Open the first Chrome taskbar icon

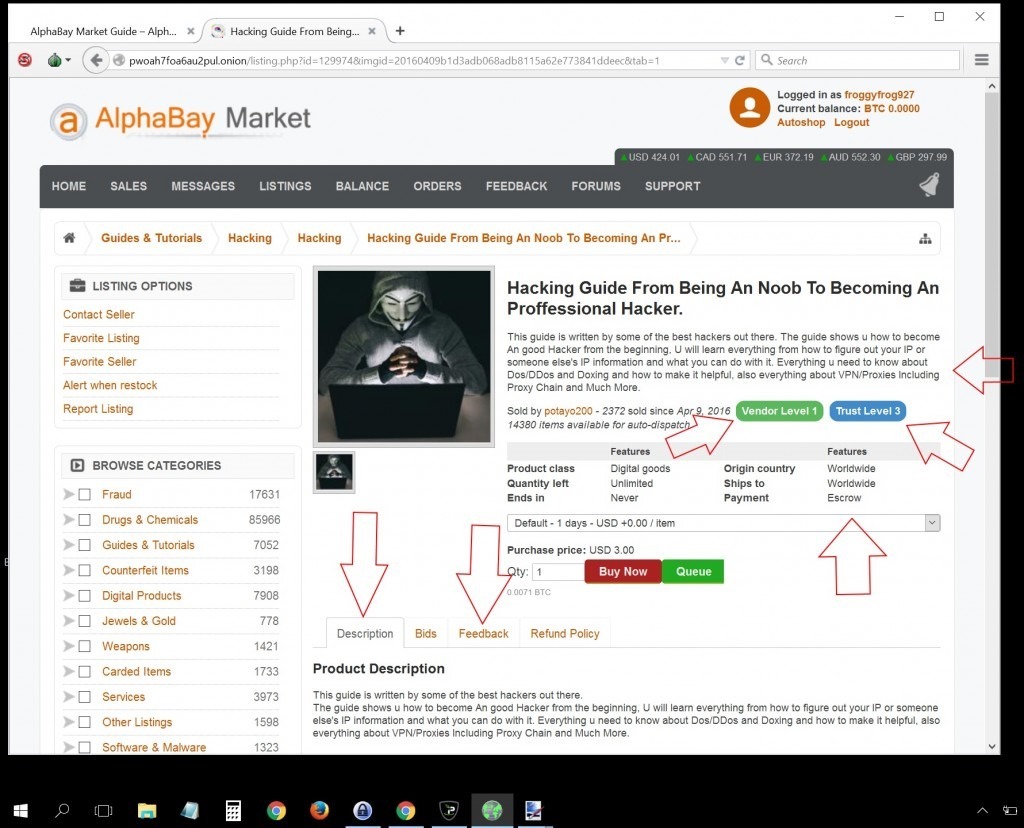click(x=276, y=811)
